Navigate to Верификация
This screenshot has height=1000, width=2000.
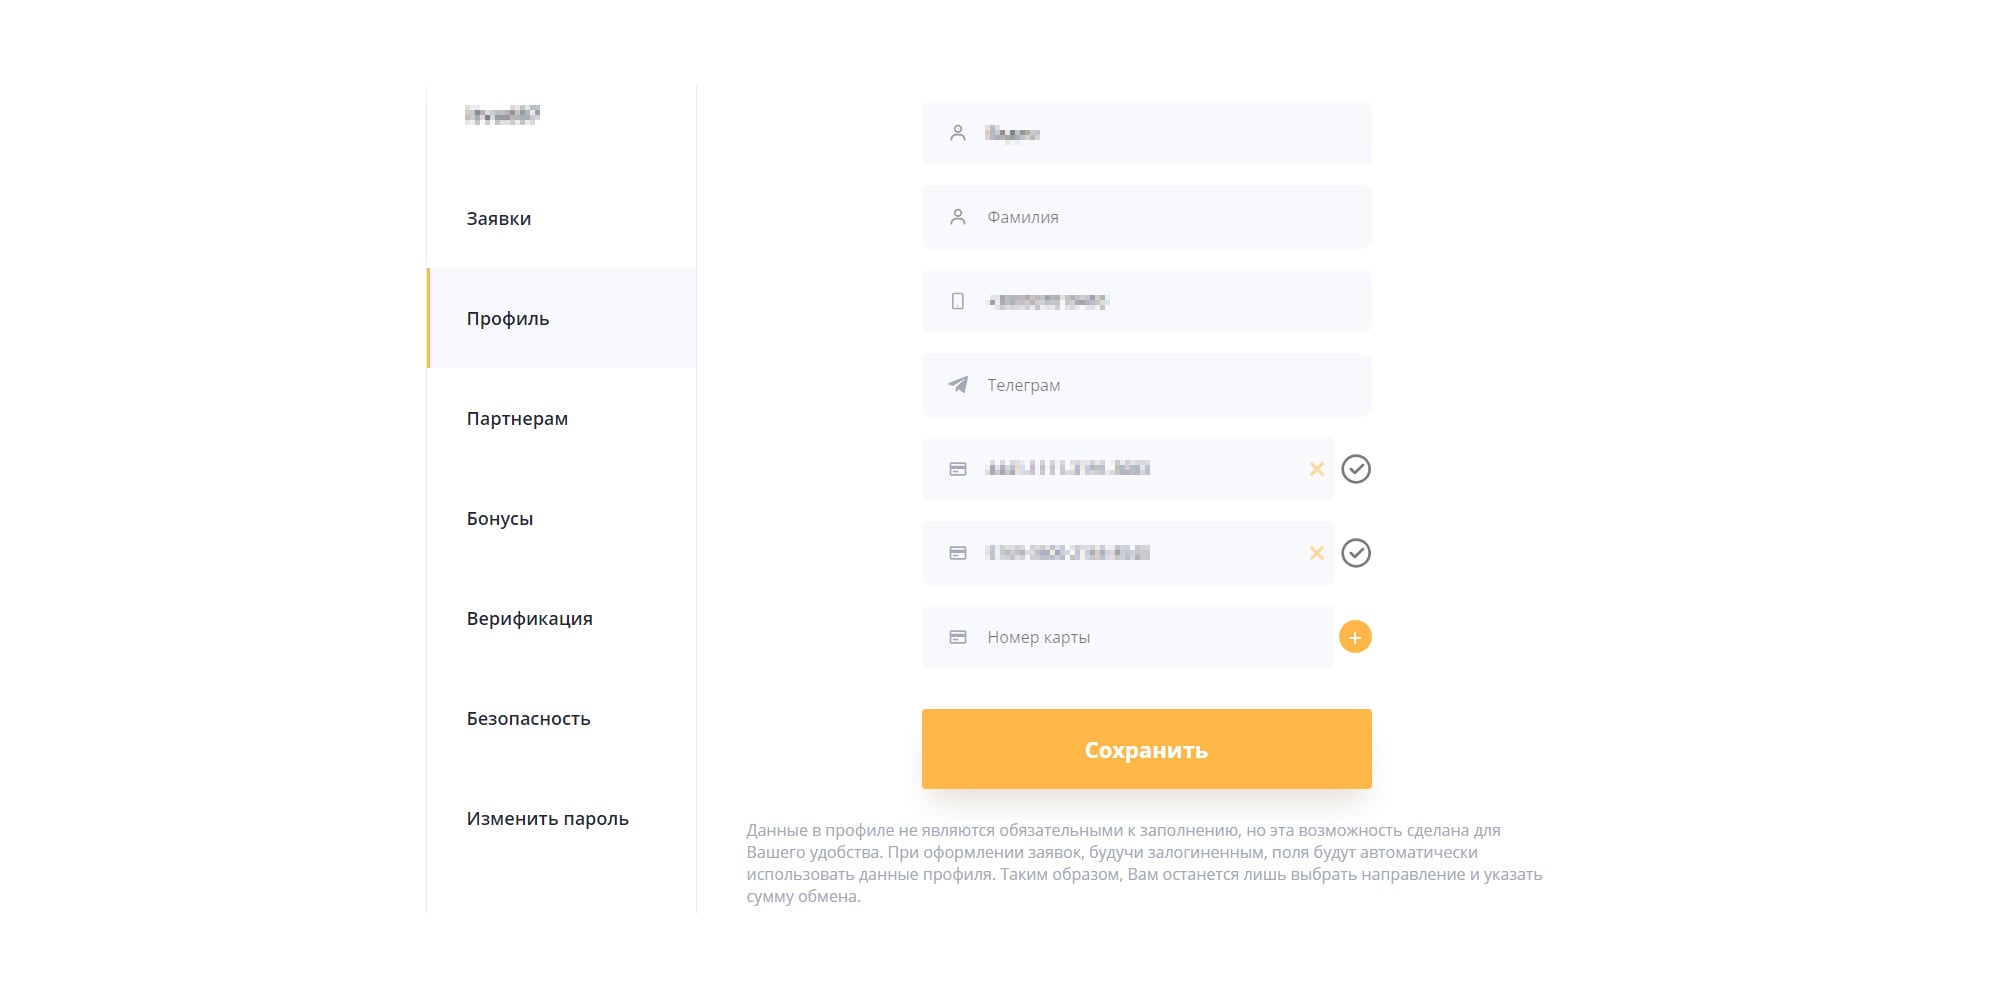click(529, 619)
